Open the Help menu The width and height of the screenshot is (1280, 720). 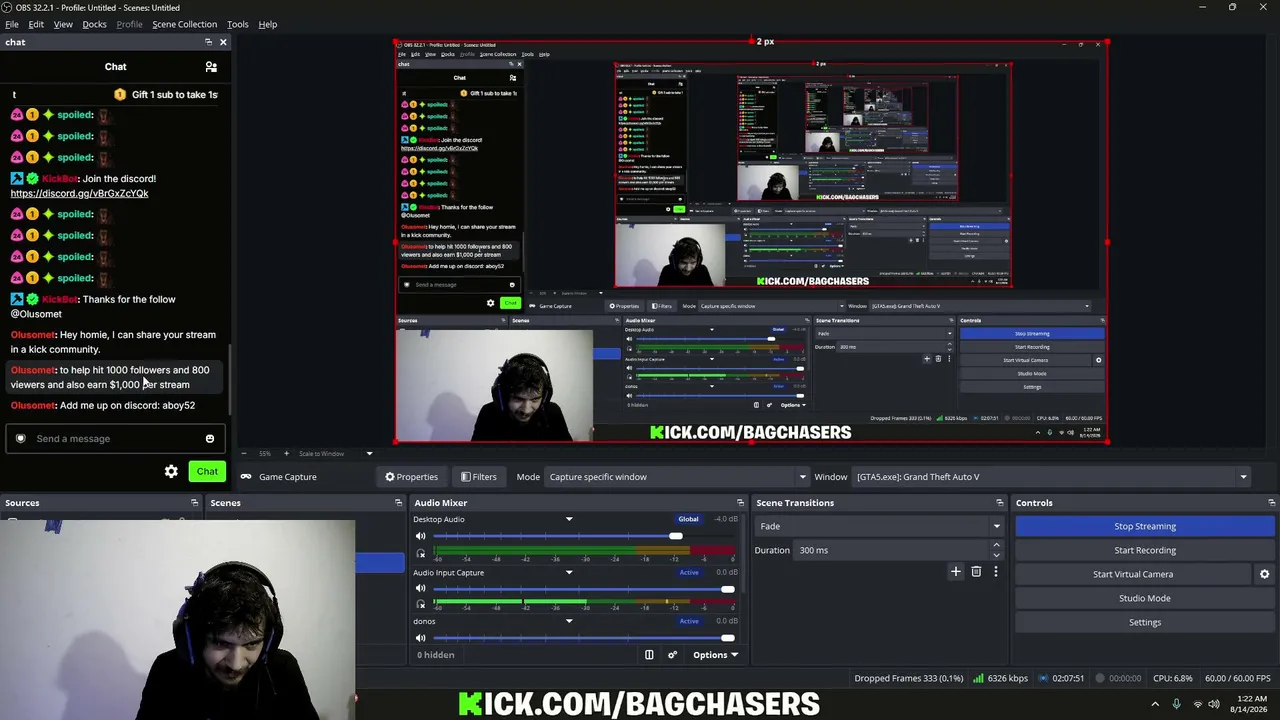point(268,24)
